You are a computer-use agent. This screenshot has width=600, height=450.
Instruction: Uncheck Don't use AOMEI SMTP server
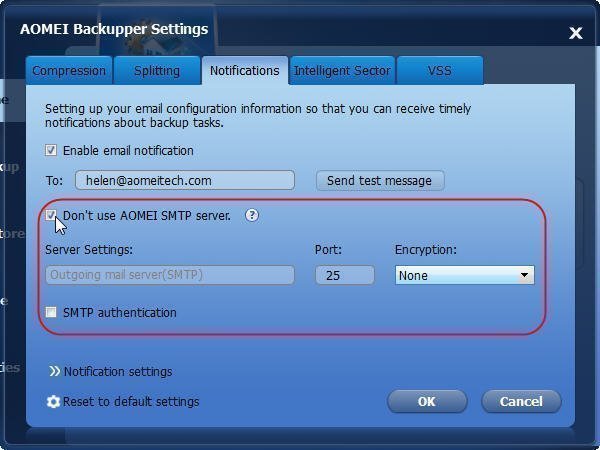coord(51,215)
